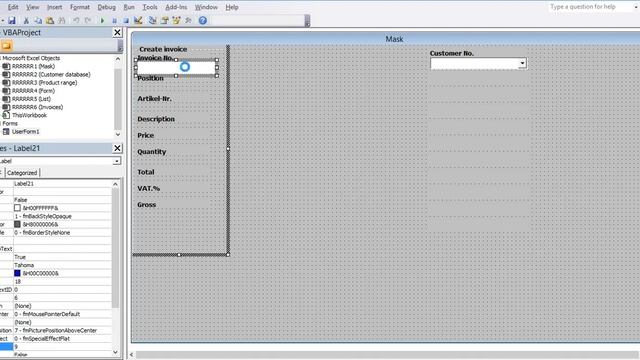Close the VBAProject explorer pane
640x360 pixels.
(117, 32)
